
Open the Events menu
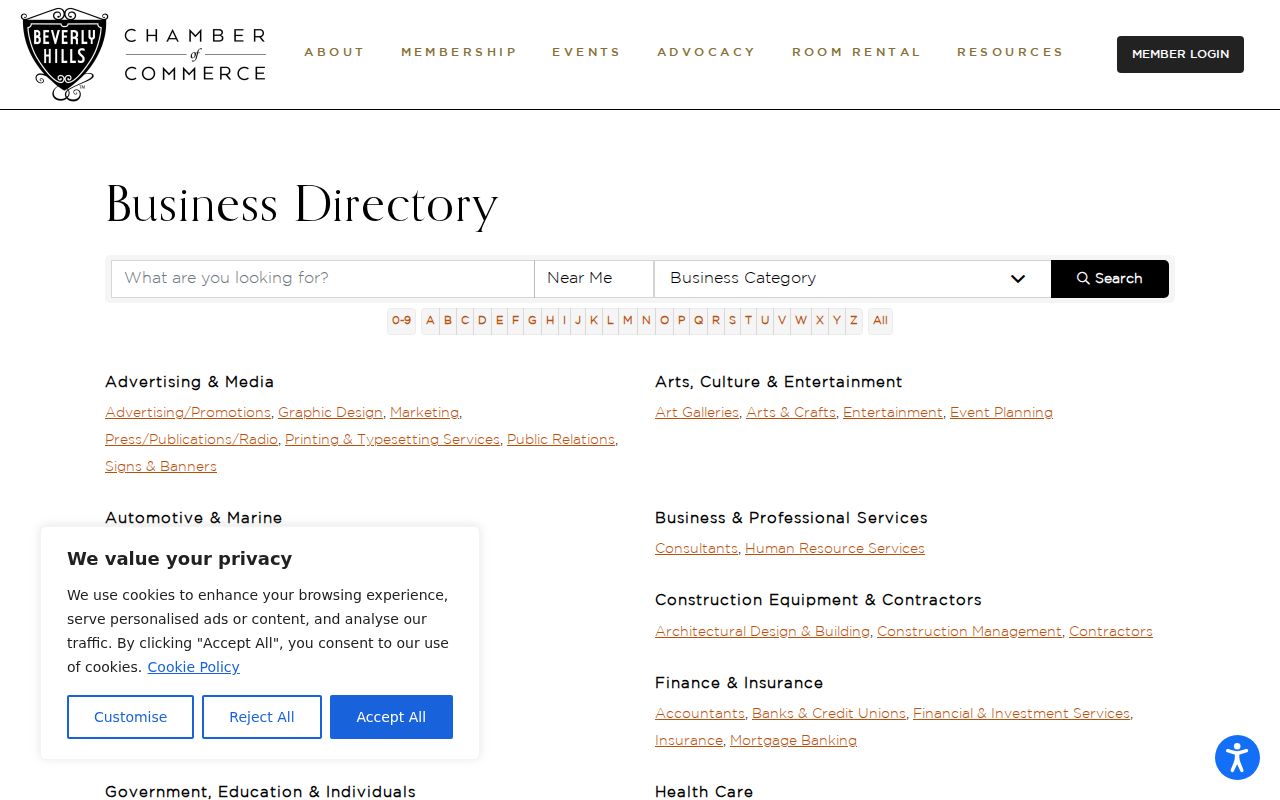pyautogui.click(x=586, y=52)
